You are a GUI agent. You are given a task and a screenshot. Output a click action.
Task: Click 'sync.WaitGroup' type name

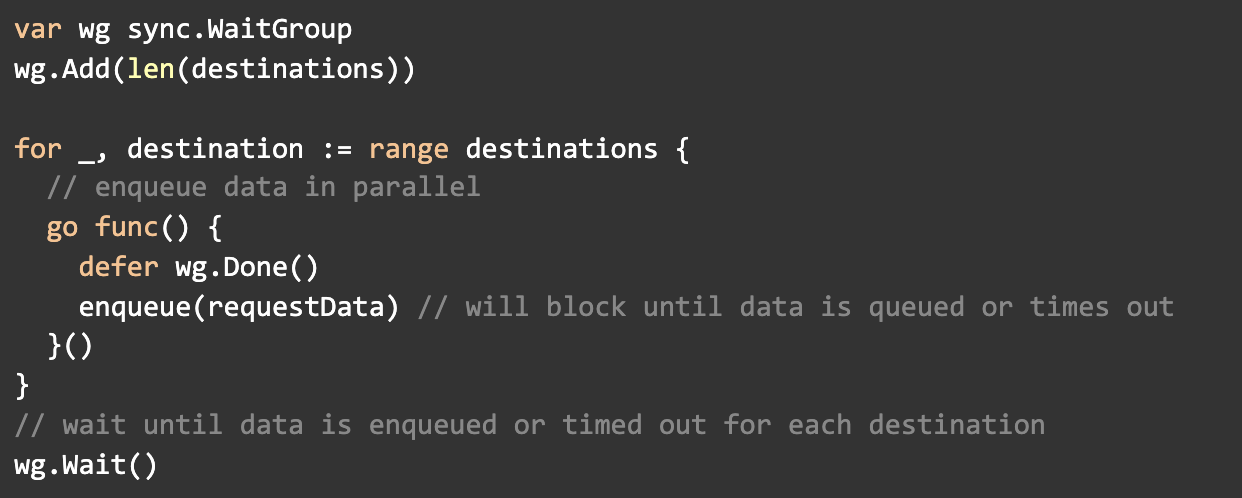pos(240,29)
